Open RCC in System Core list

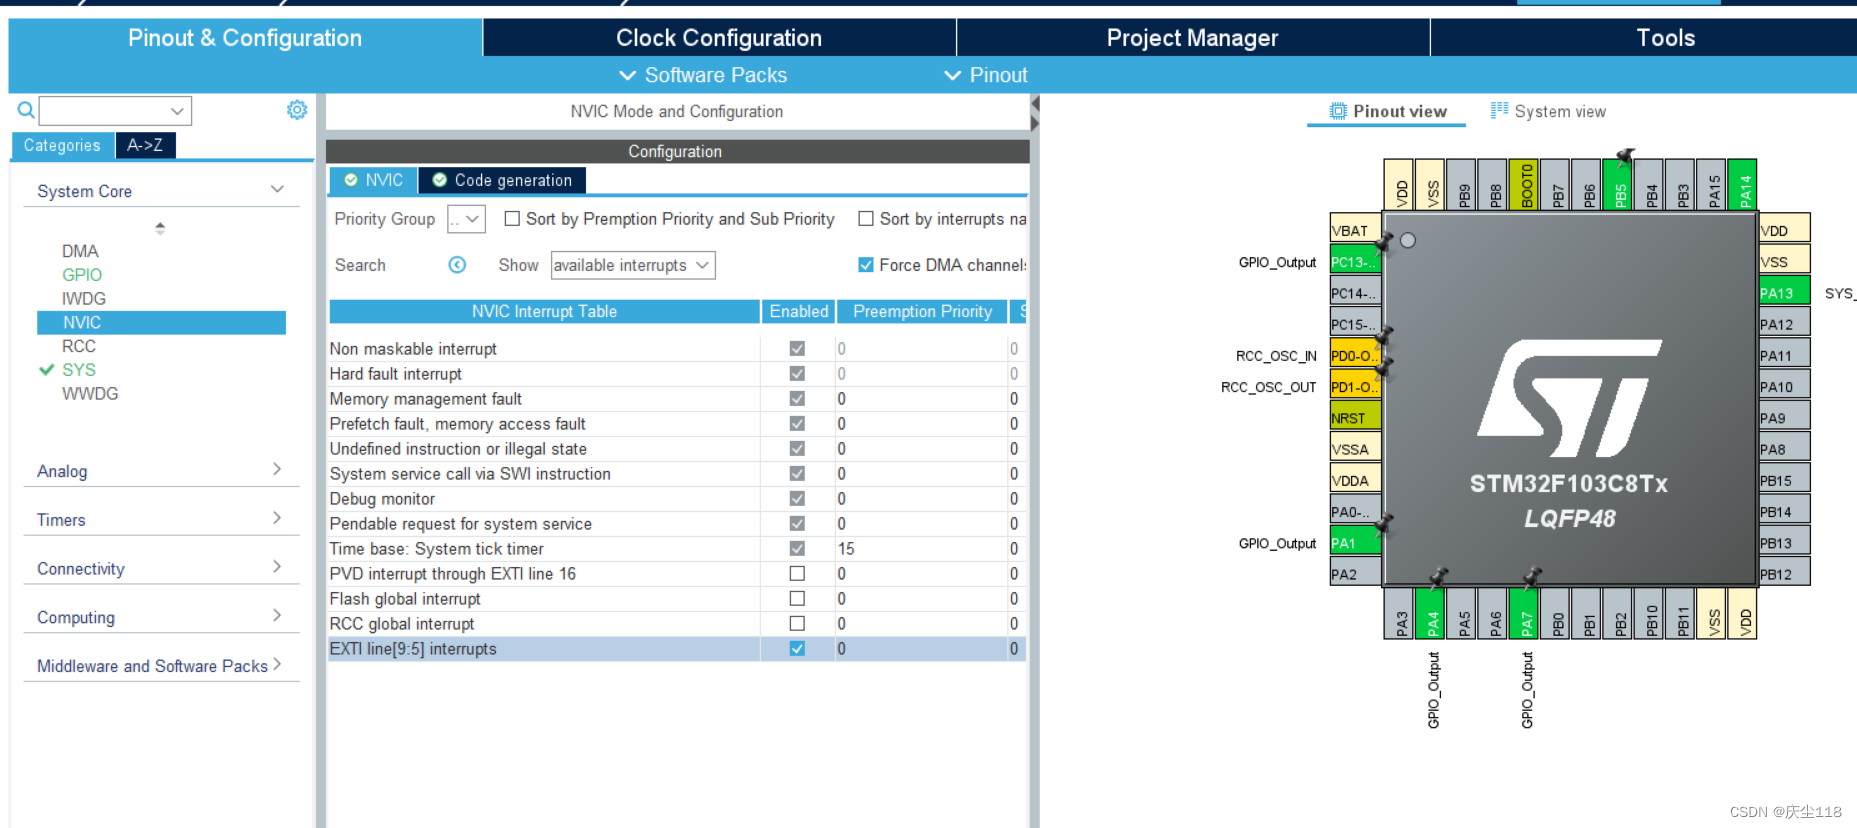tap(79, 346)
